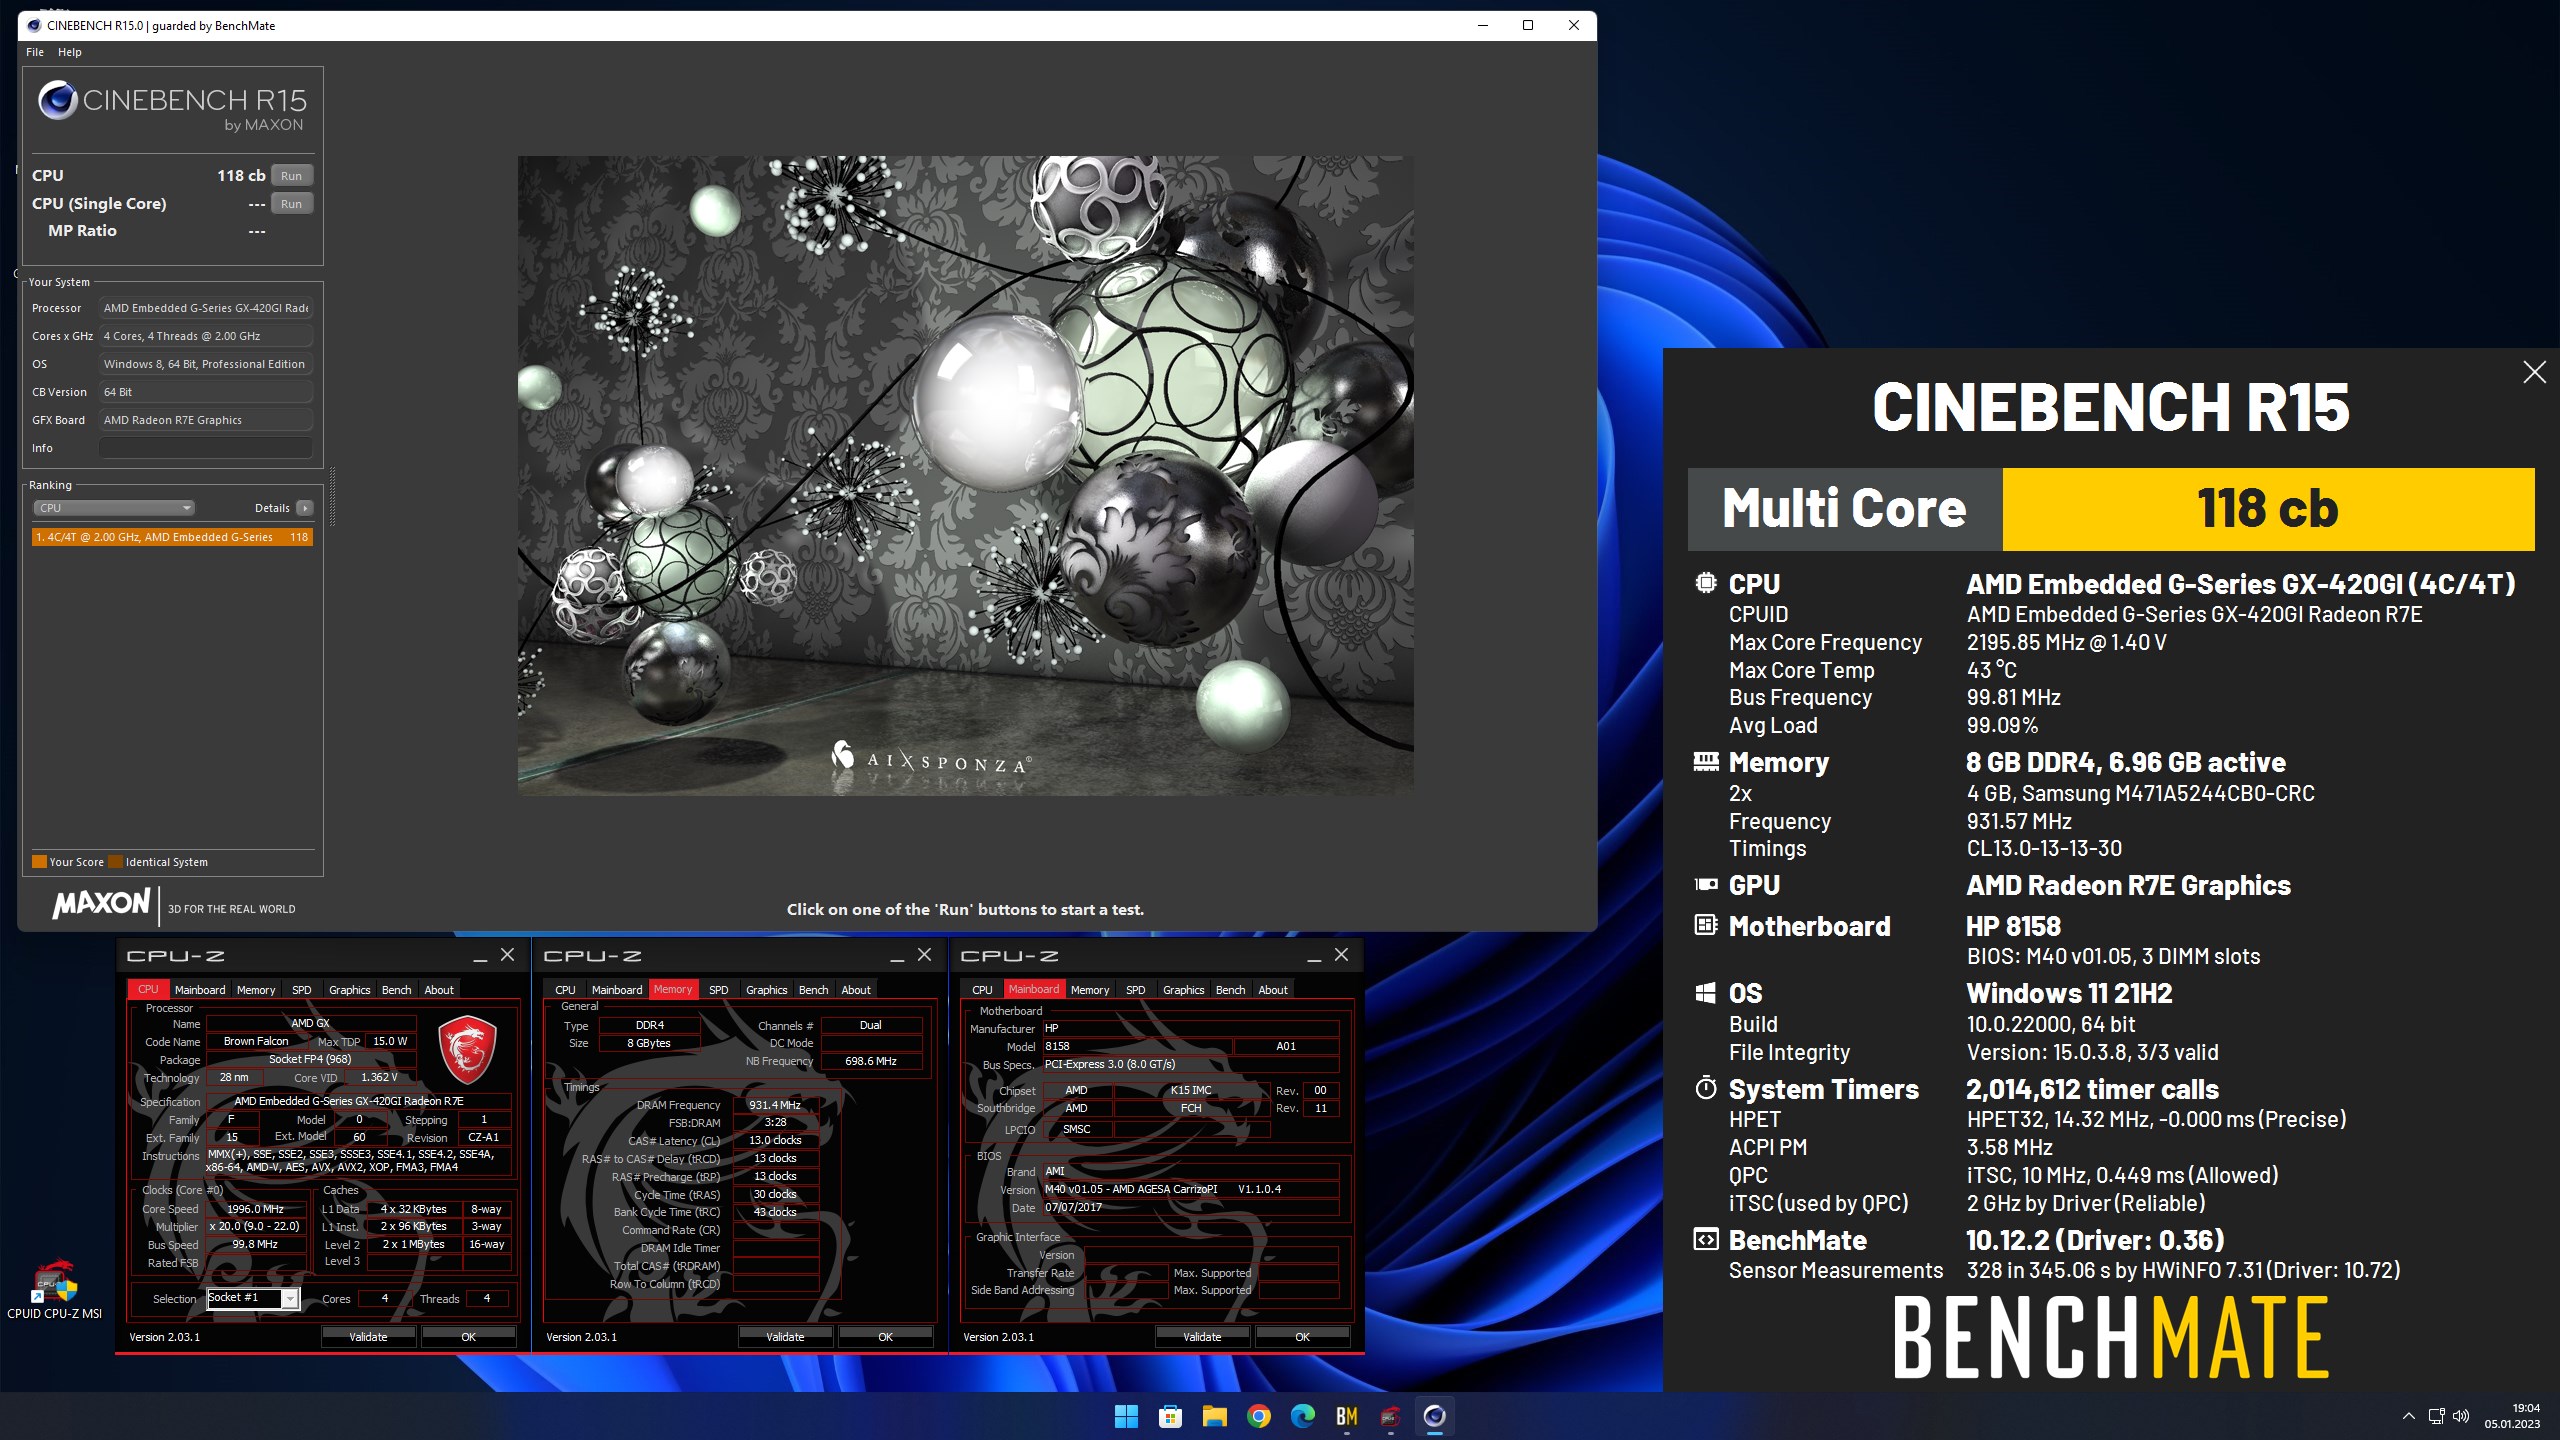This screenshot has width=2560, height=1440.
Task: Launch Google Chrome from the taskbar
Action: pyautogui.click(x=1258, y=1416)
